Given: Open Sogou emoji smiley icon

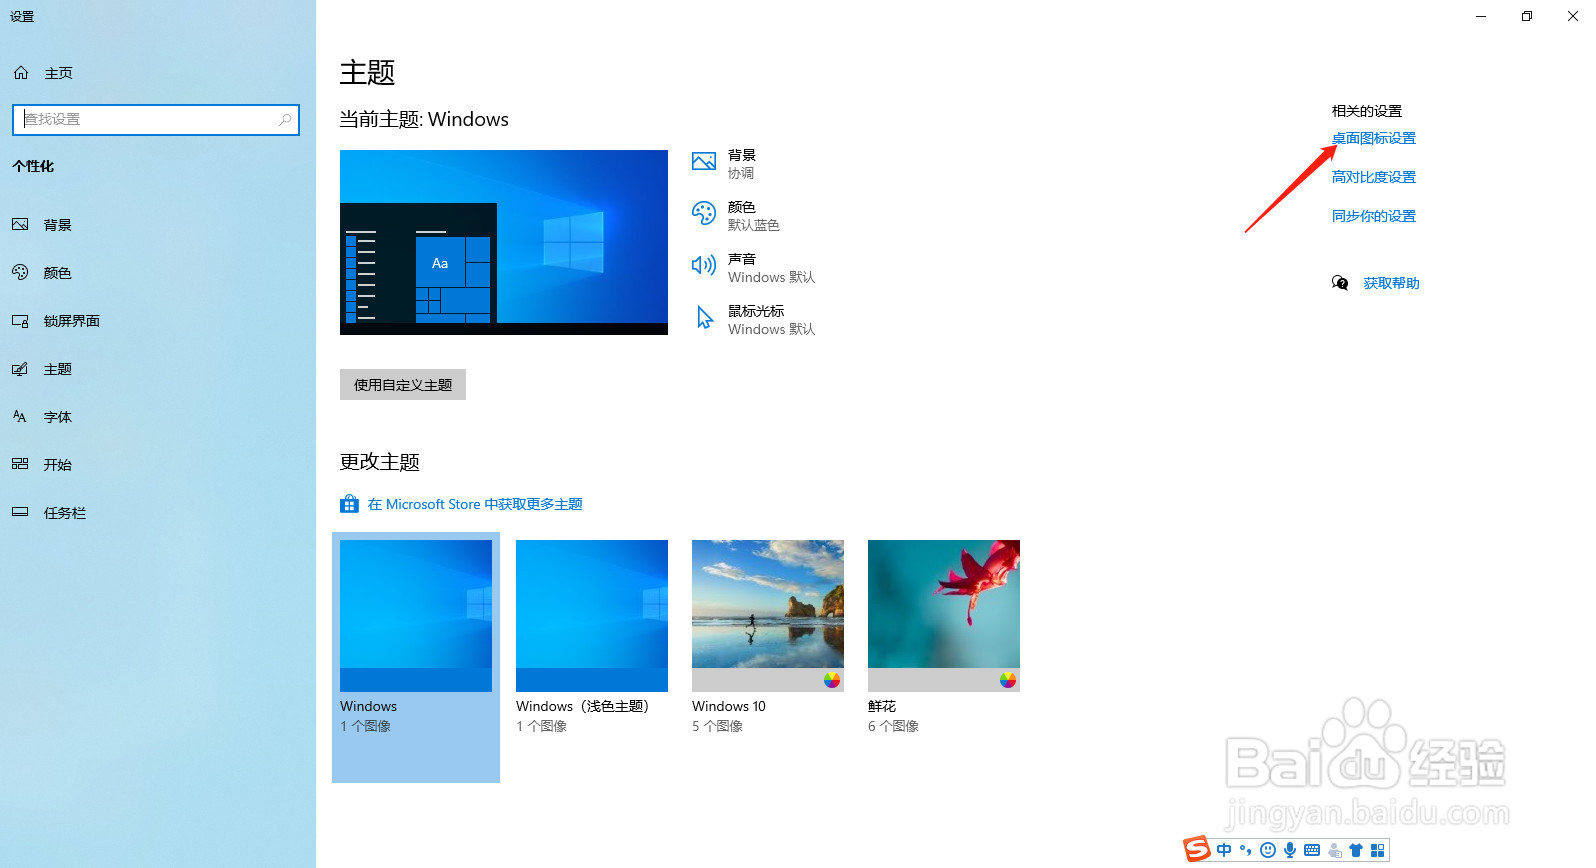Looking at the screenshot, I should 1268,850.
